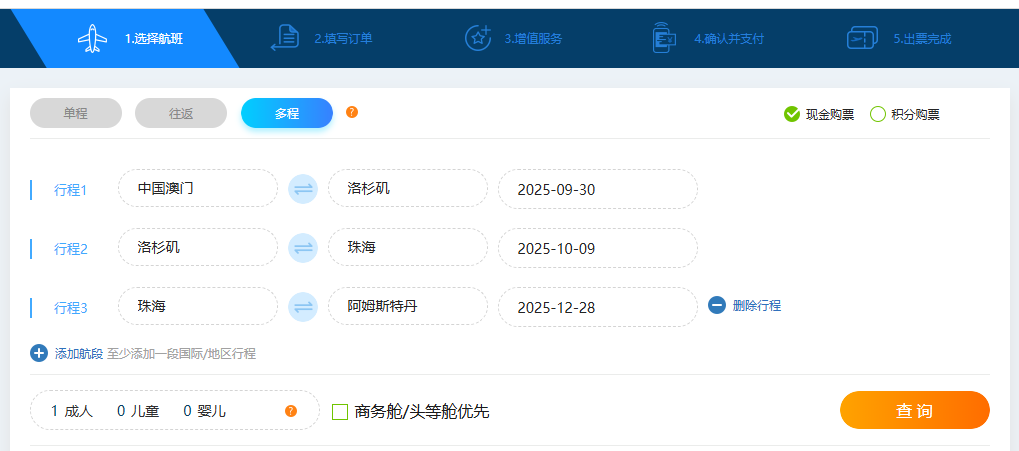
Task: Open trip 2 destination field 珠海
Action: point(407,247)
